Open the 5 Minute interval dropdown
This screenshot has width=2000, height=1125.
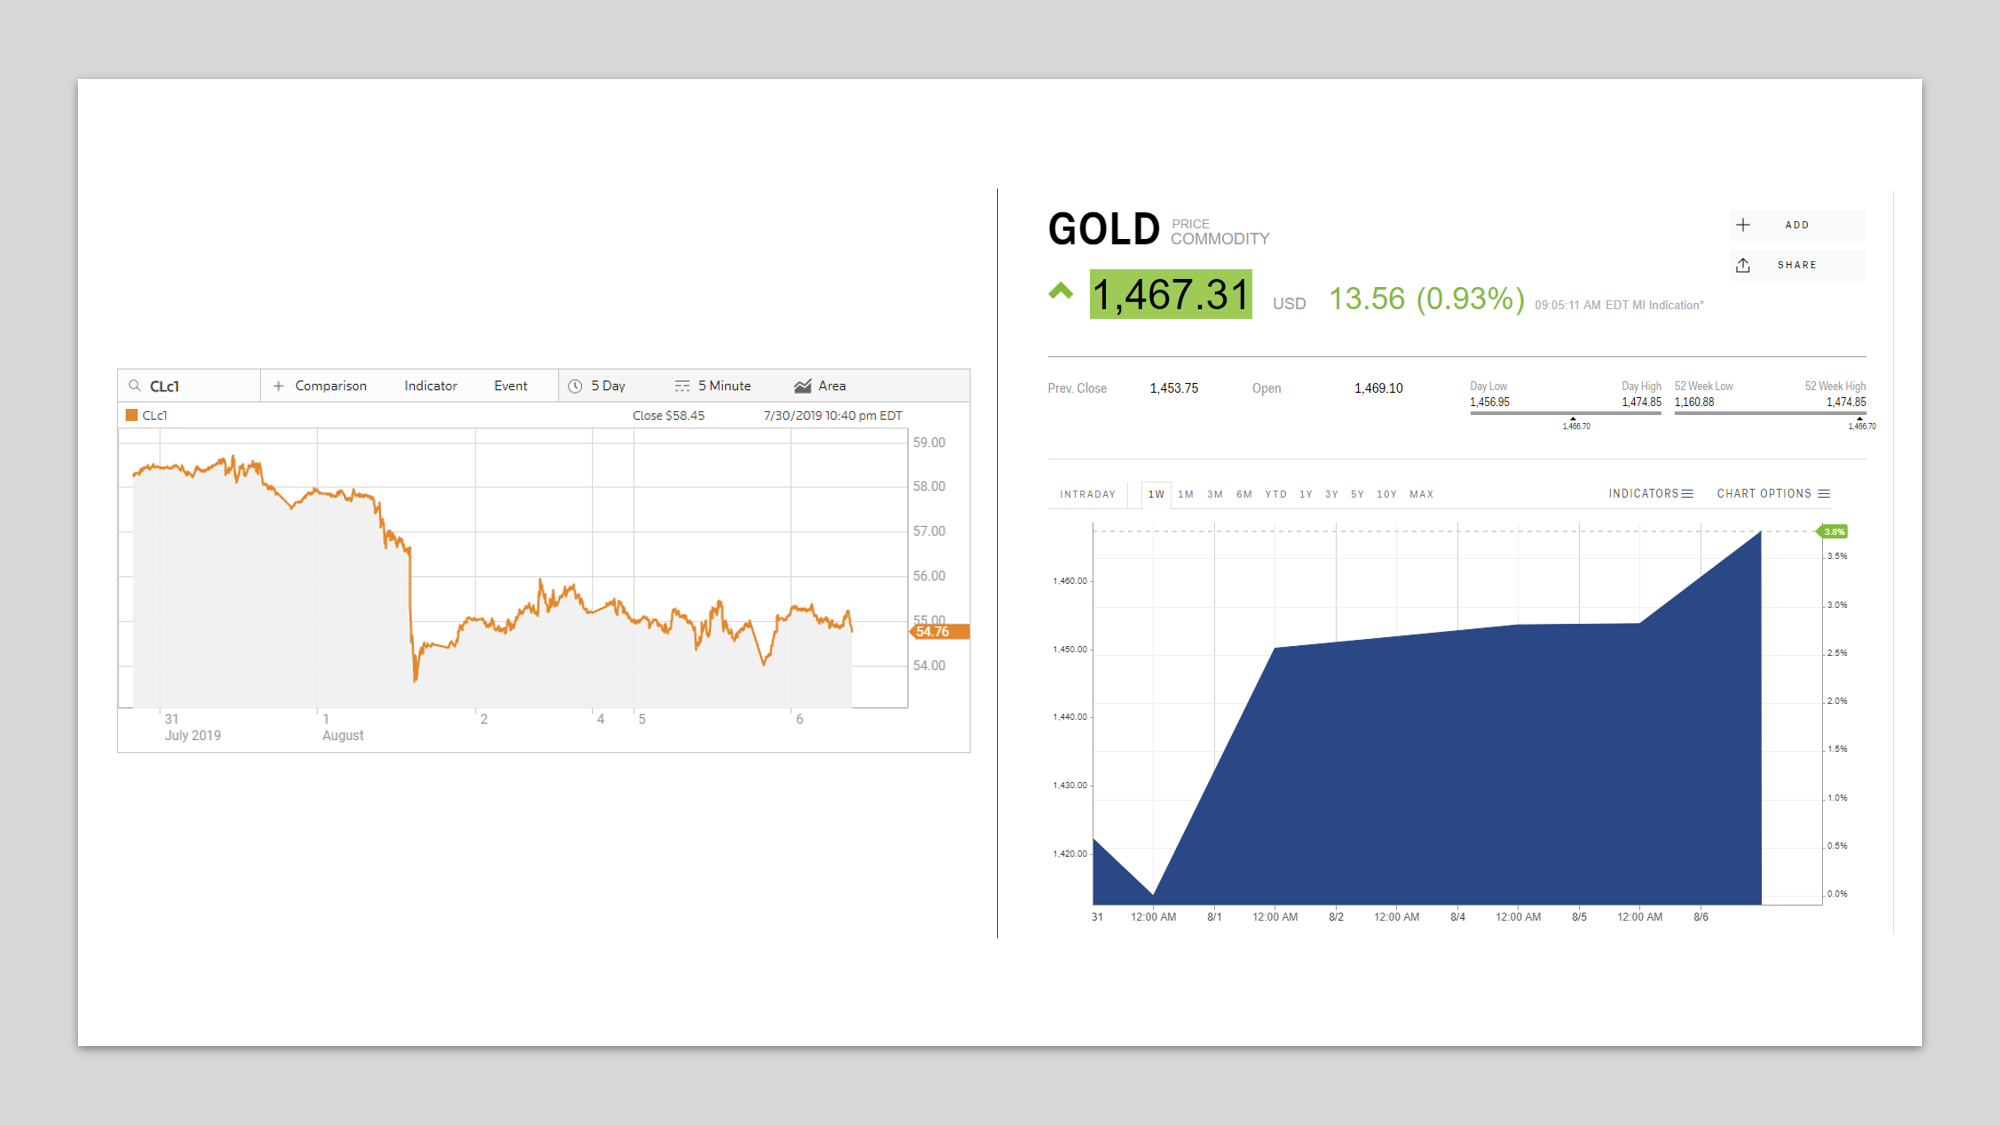724,386
